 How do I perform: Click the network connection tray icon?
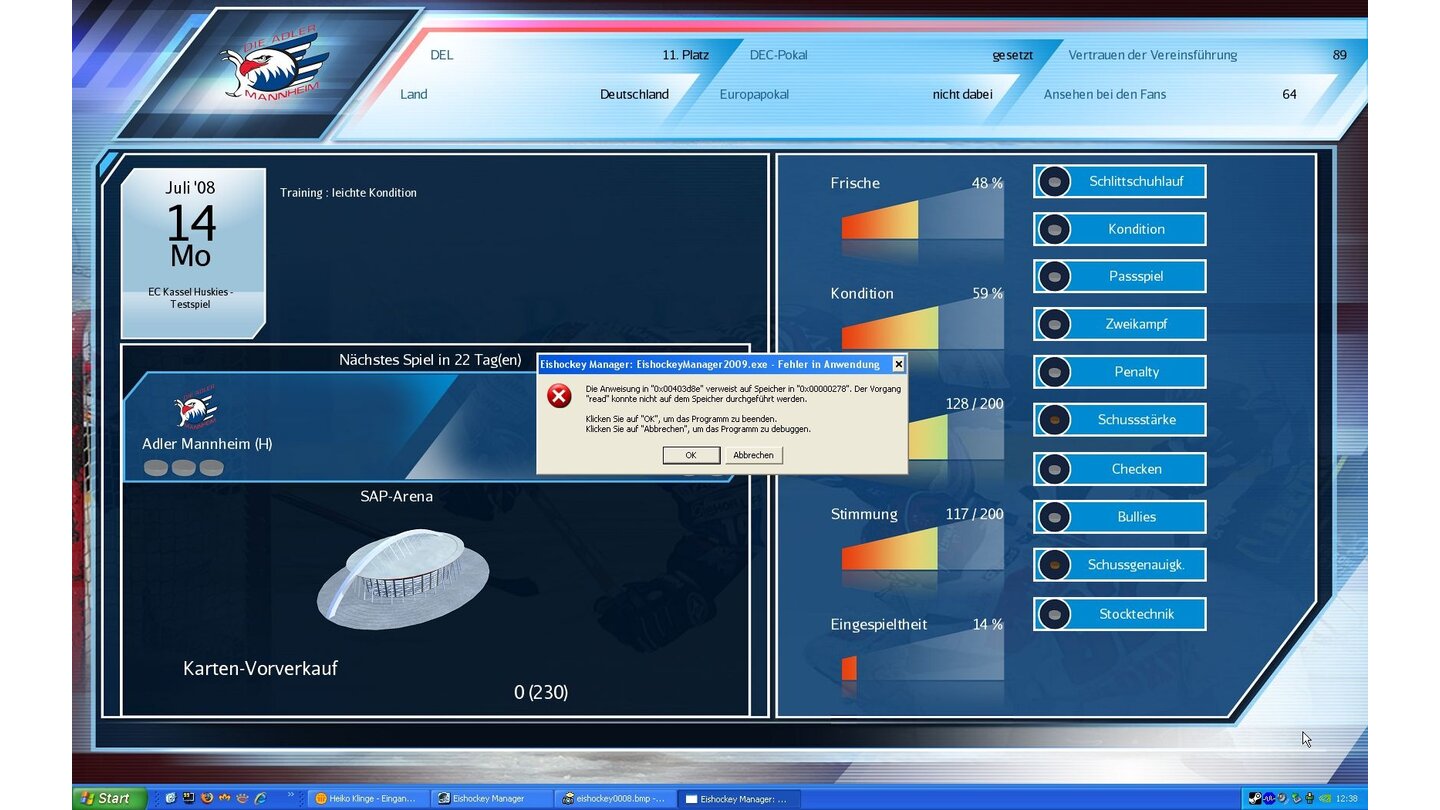(x=1296, y=798)
